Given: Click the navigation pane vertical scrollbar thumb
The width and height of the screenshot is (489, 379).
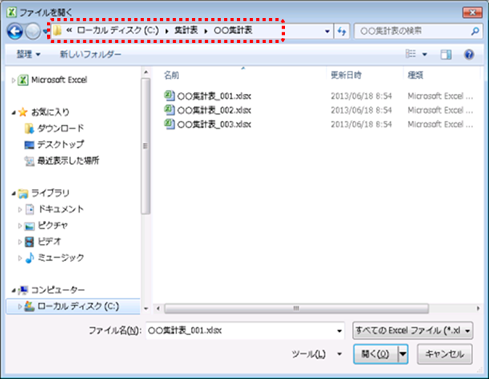Looking at the screenshot, I should pyautogui.click(x=145, y=146).
